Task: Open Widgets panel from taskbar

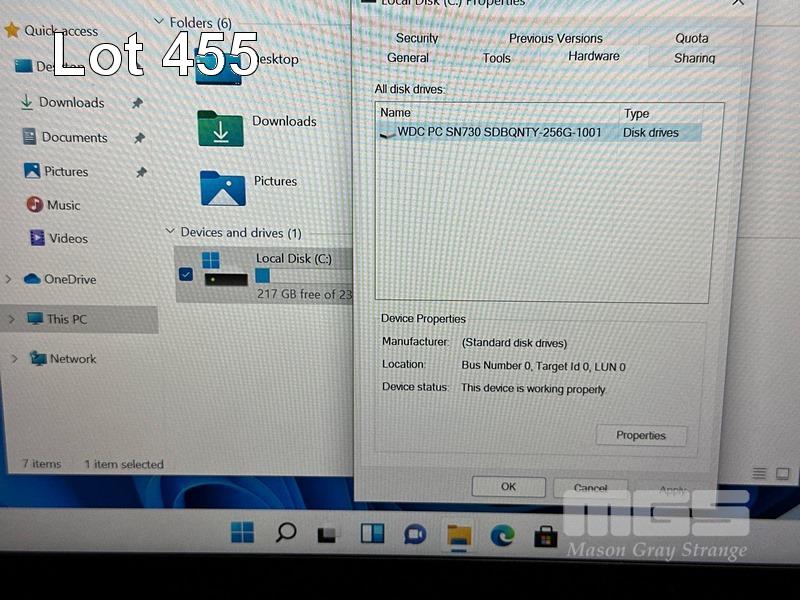Action: 372,534
